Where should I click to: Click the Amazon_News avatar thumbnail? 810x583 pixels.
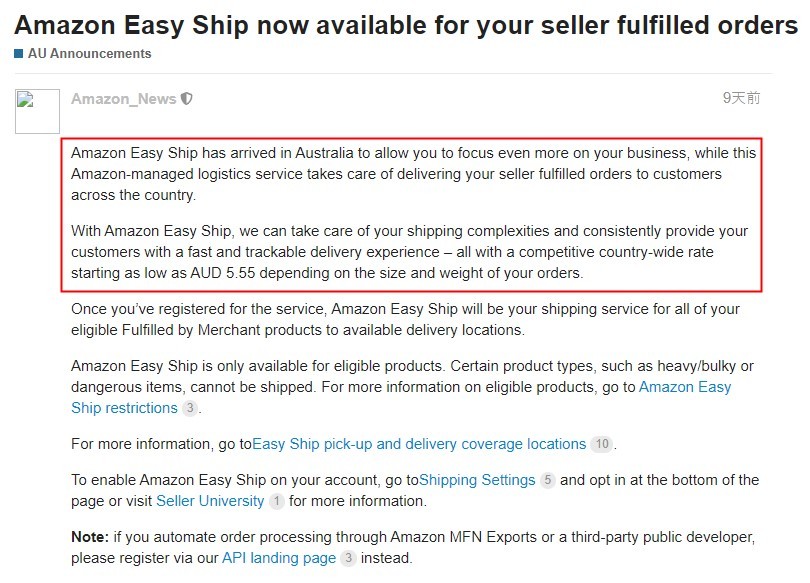pyautogui.click(x=40, y=110)
